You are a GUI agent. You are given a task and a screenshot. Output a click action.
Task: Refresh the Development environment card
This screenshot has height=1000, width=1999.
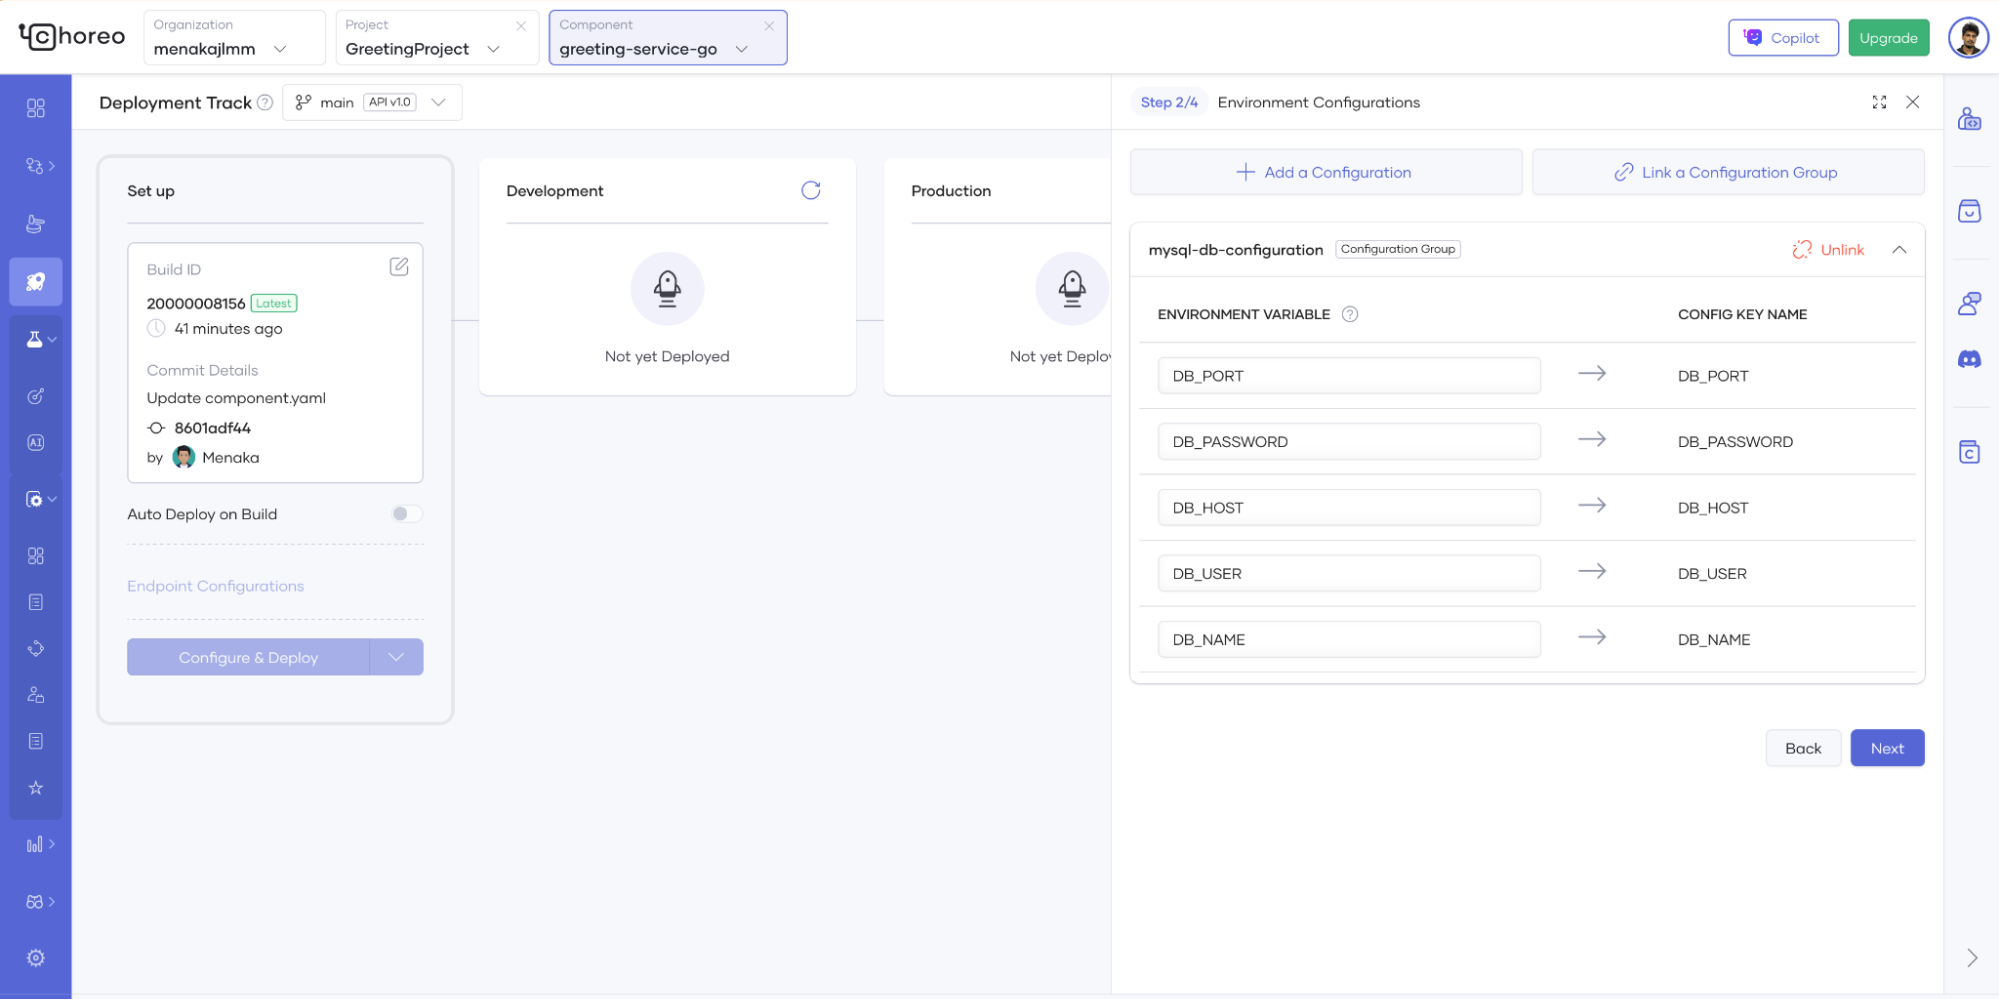coord(810,190)
